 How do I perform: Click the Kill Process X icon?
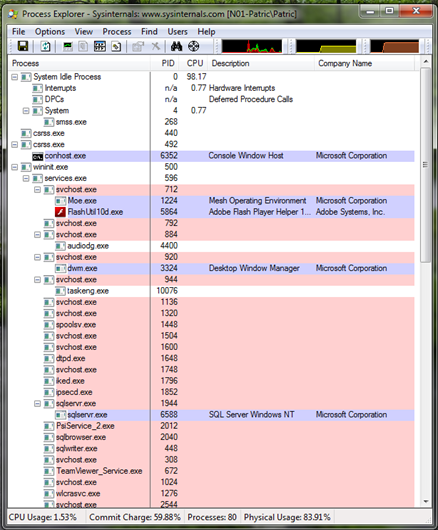(155, 46)
